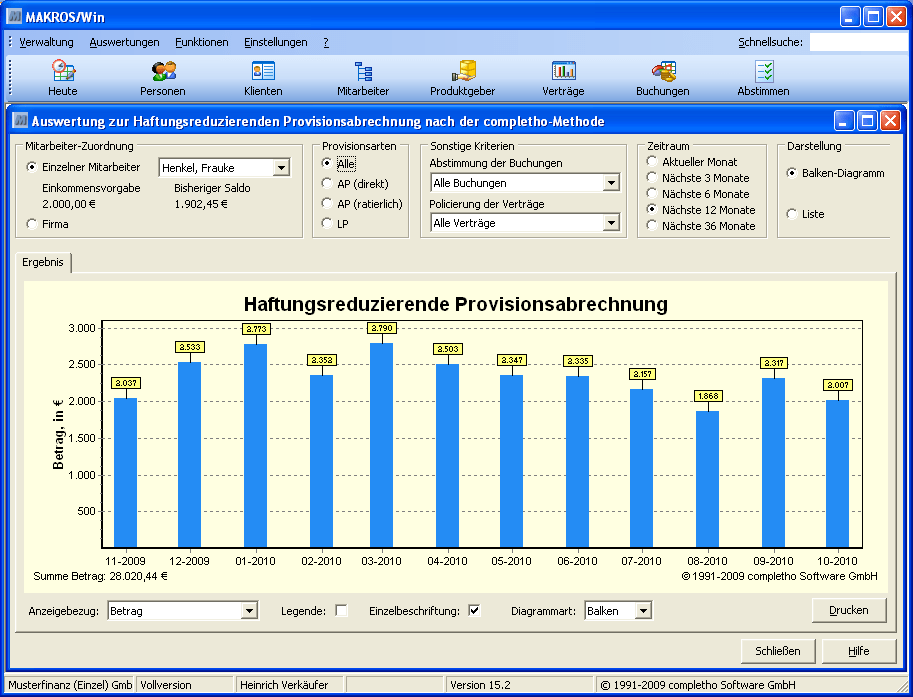
Task: Choose AP (direkt) commission type
Action: pyautogui.click(x=327, y=183)
